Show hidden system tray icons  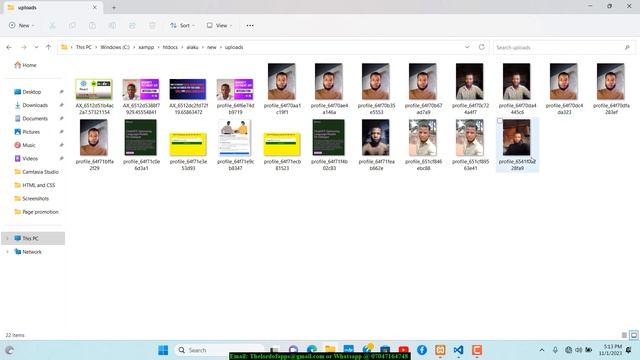[x=542, y=350]
